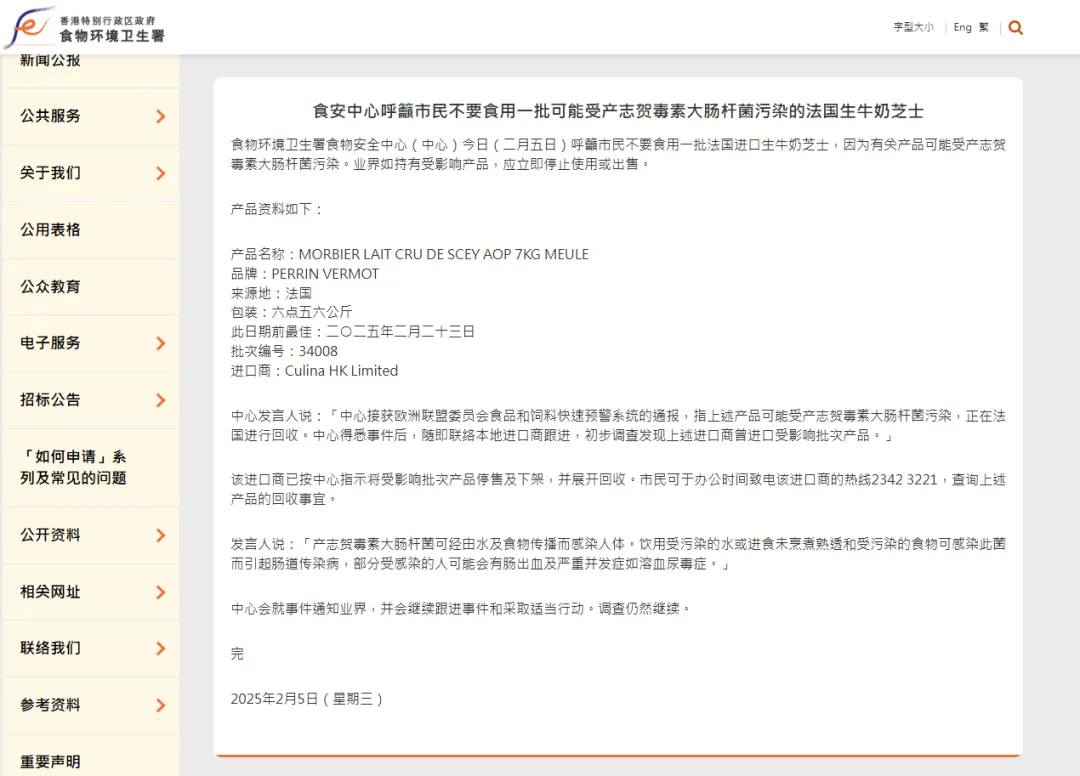This screenshot has width=1080, height=776.
Task: Click the arrow icon beside 招标公告
Action: pos(160,401)
